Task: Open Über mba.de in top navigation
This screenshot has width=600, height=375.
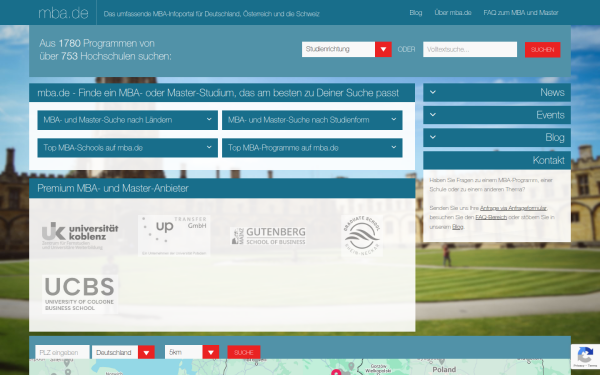Action: [453, 13]
